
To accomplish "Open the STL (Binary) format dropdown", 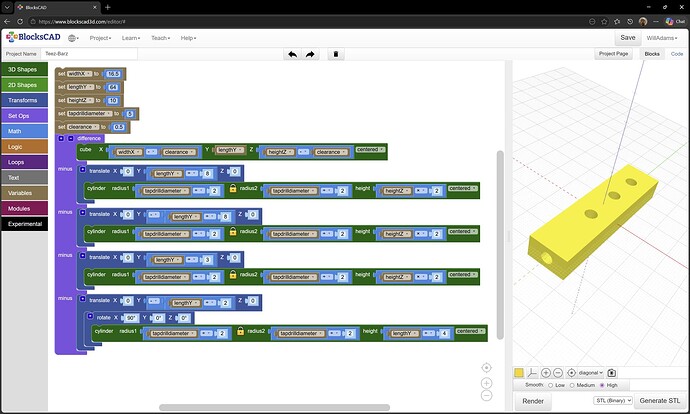I will (x=613, y=400).
